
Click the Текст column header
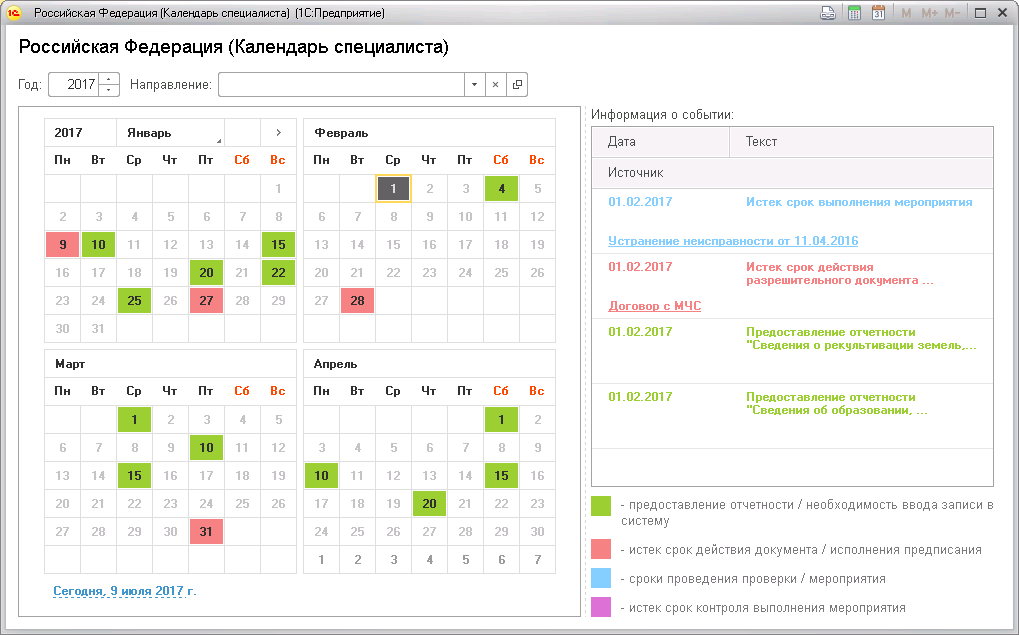[861, 142]
